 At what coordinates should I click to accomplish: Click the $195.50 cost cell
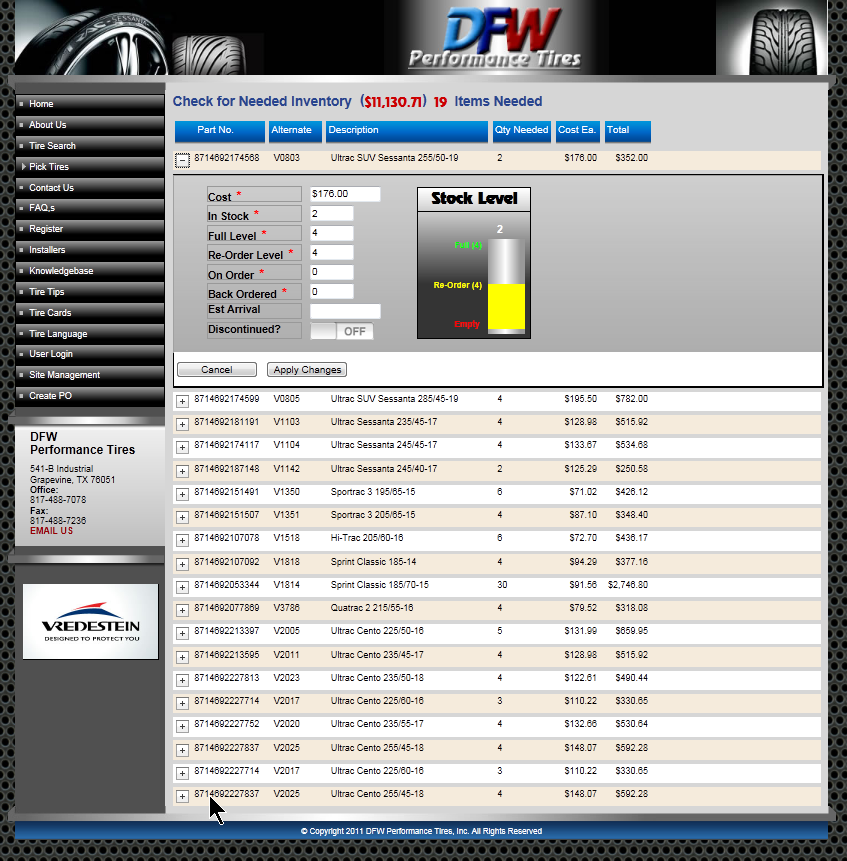580,399
